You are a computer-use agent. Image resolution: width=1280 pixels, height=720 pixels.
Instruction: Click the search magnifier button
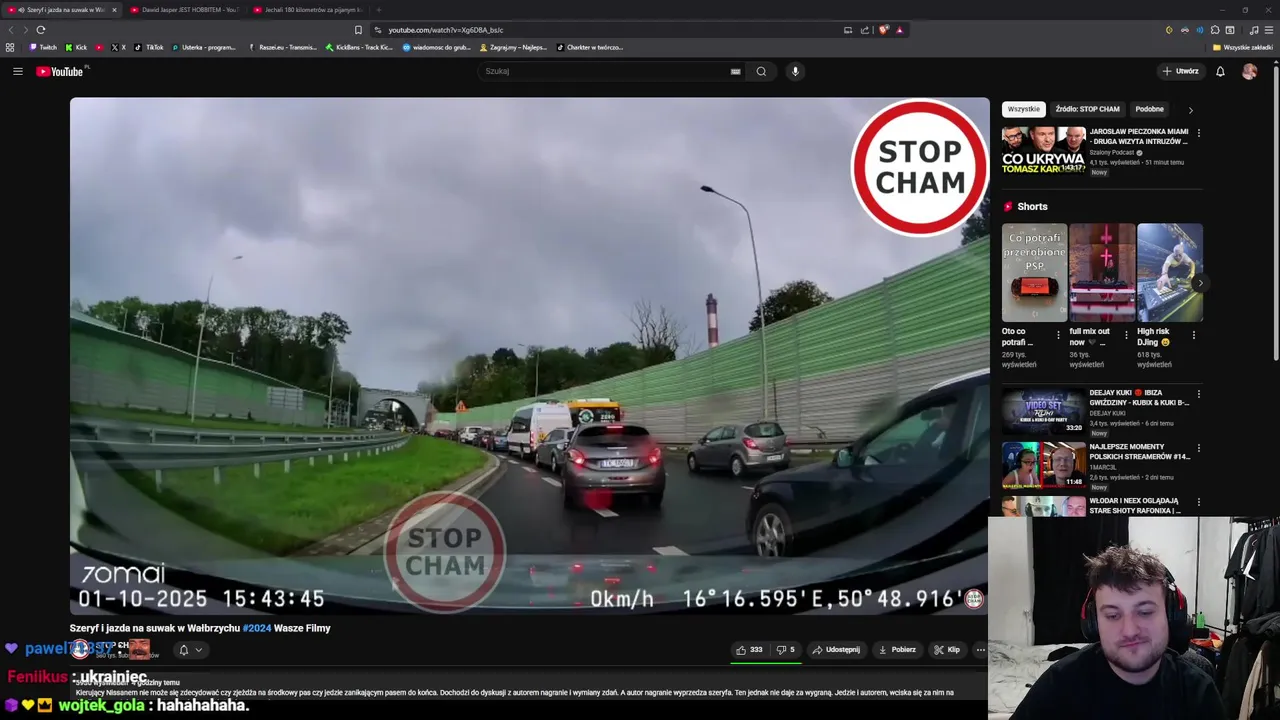coord(761,71)
